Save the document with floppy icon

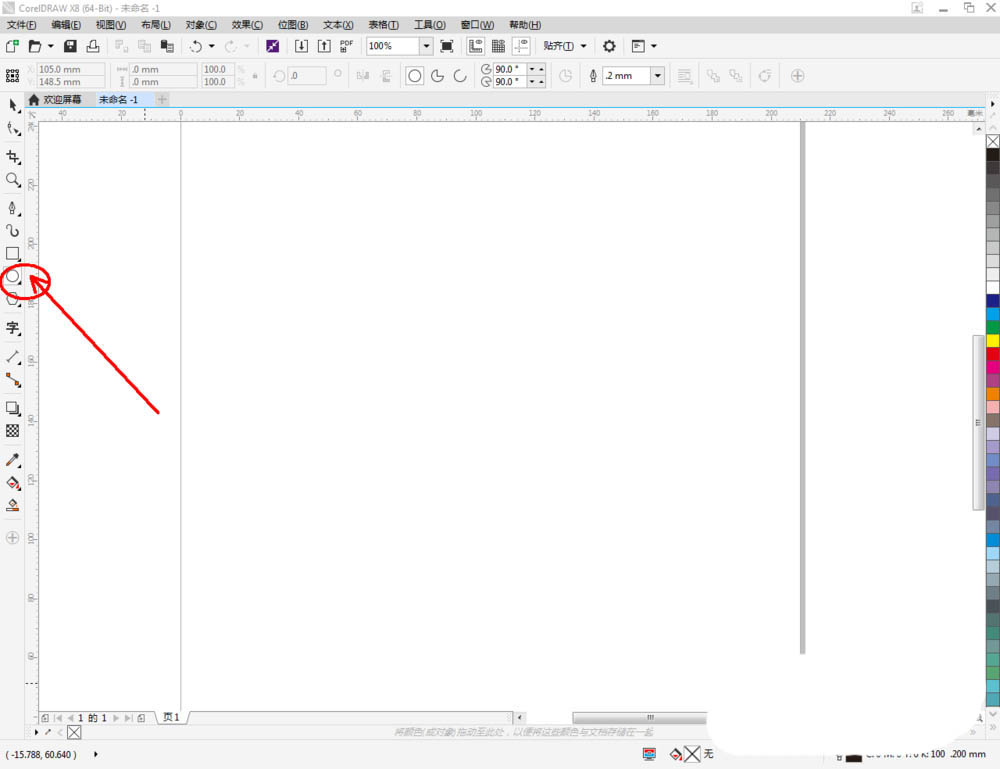70,46
